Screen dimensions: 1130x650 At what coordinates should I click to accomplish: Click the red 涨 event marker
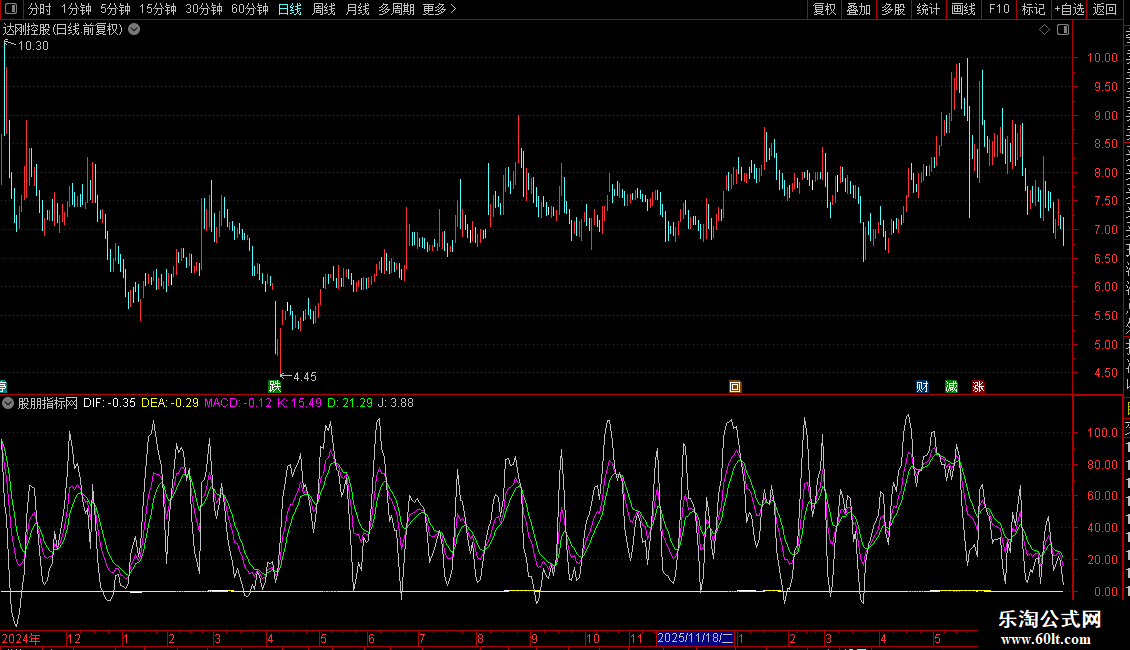coord(978,387)
